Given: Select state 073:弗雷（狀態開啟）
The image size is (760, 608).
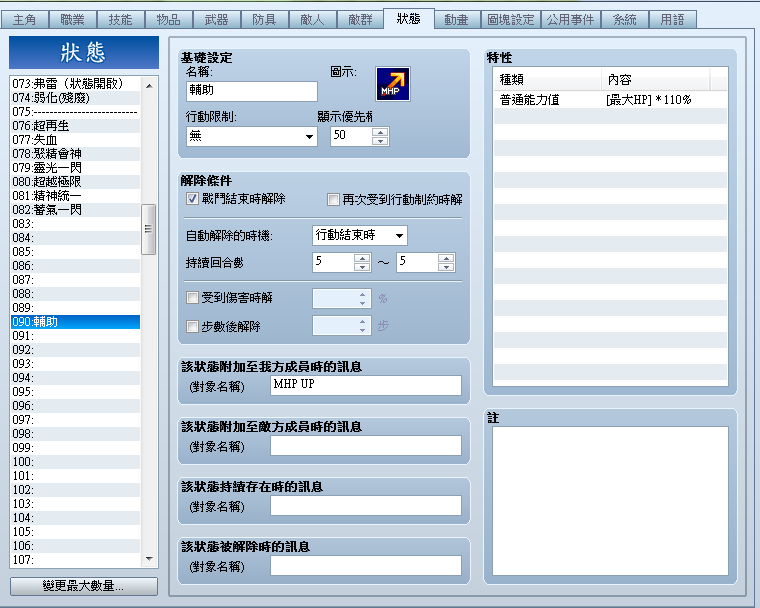Looking at the screenshot, I should tap(76, 83).
